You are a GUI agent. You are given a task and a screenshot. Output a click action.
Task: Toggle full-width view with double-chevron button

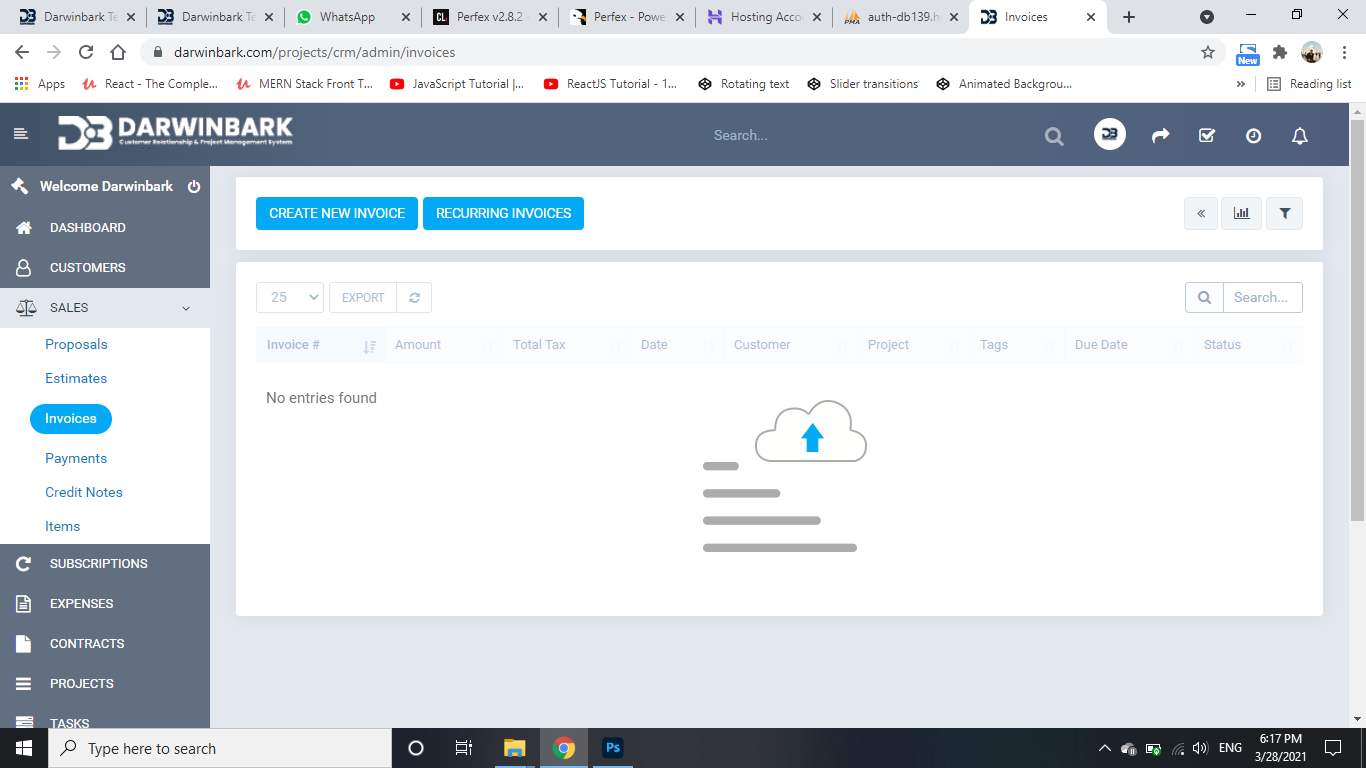tap(1201, 213)
